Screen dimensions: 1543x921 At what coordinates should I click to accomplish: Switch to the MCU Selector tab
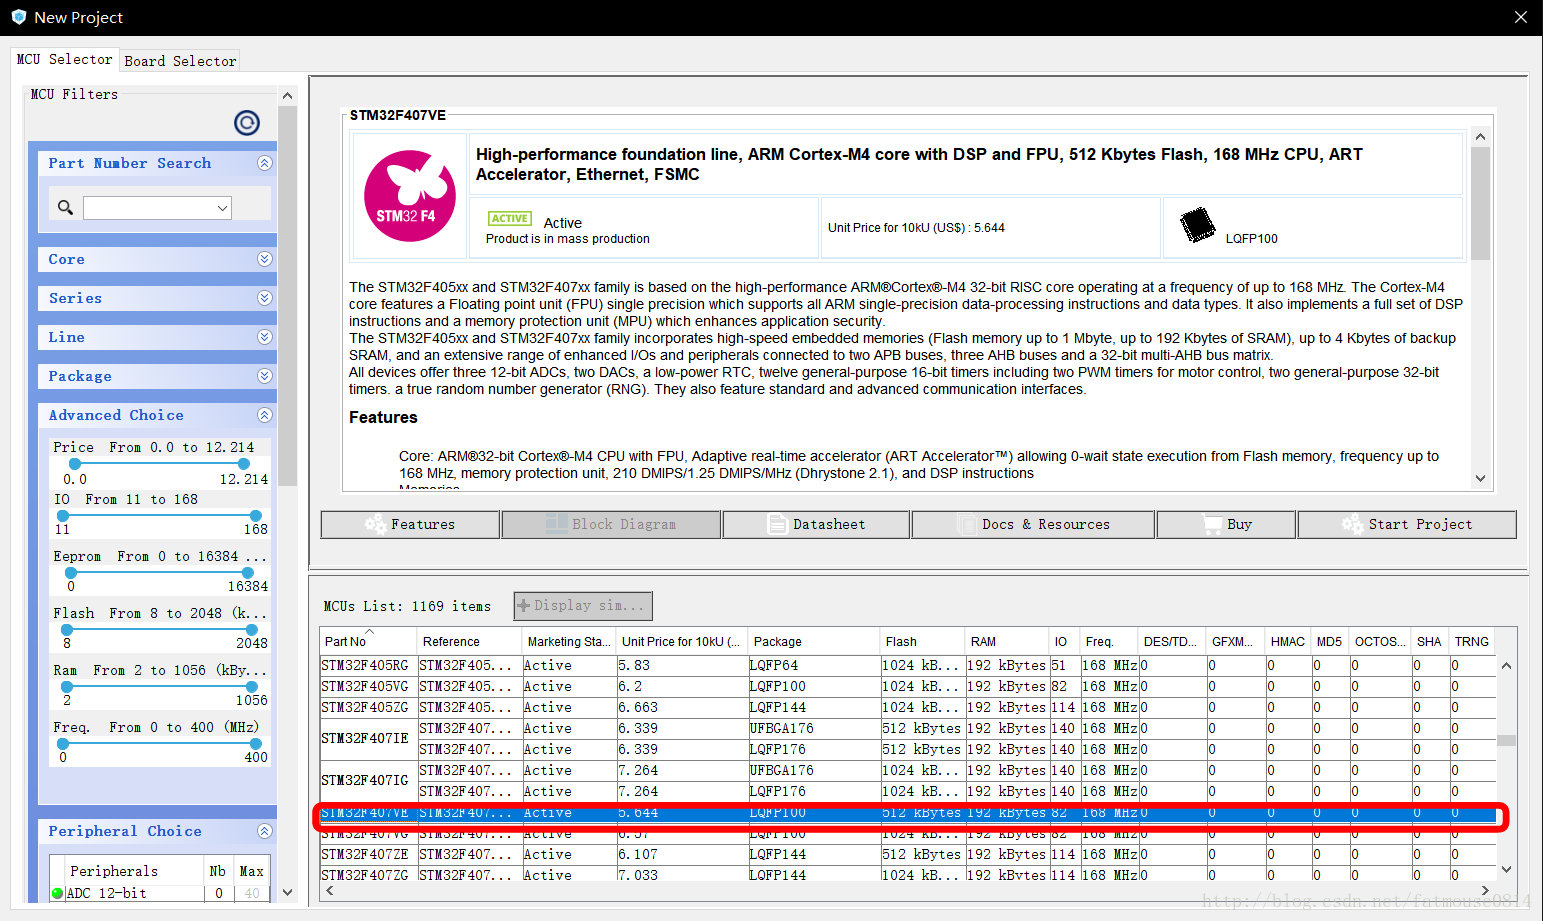(65, 59)
